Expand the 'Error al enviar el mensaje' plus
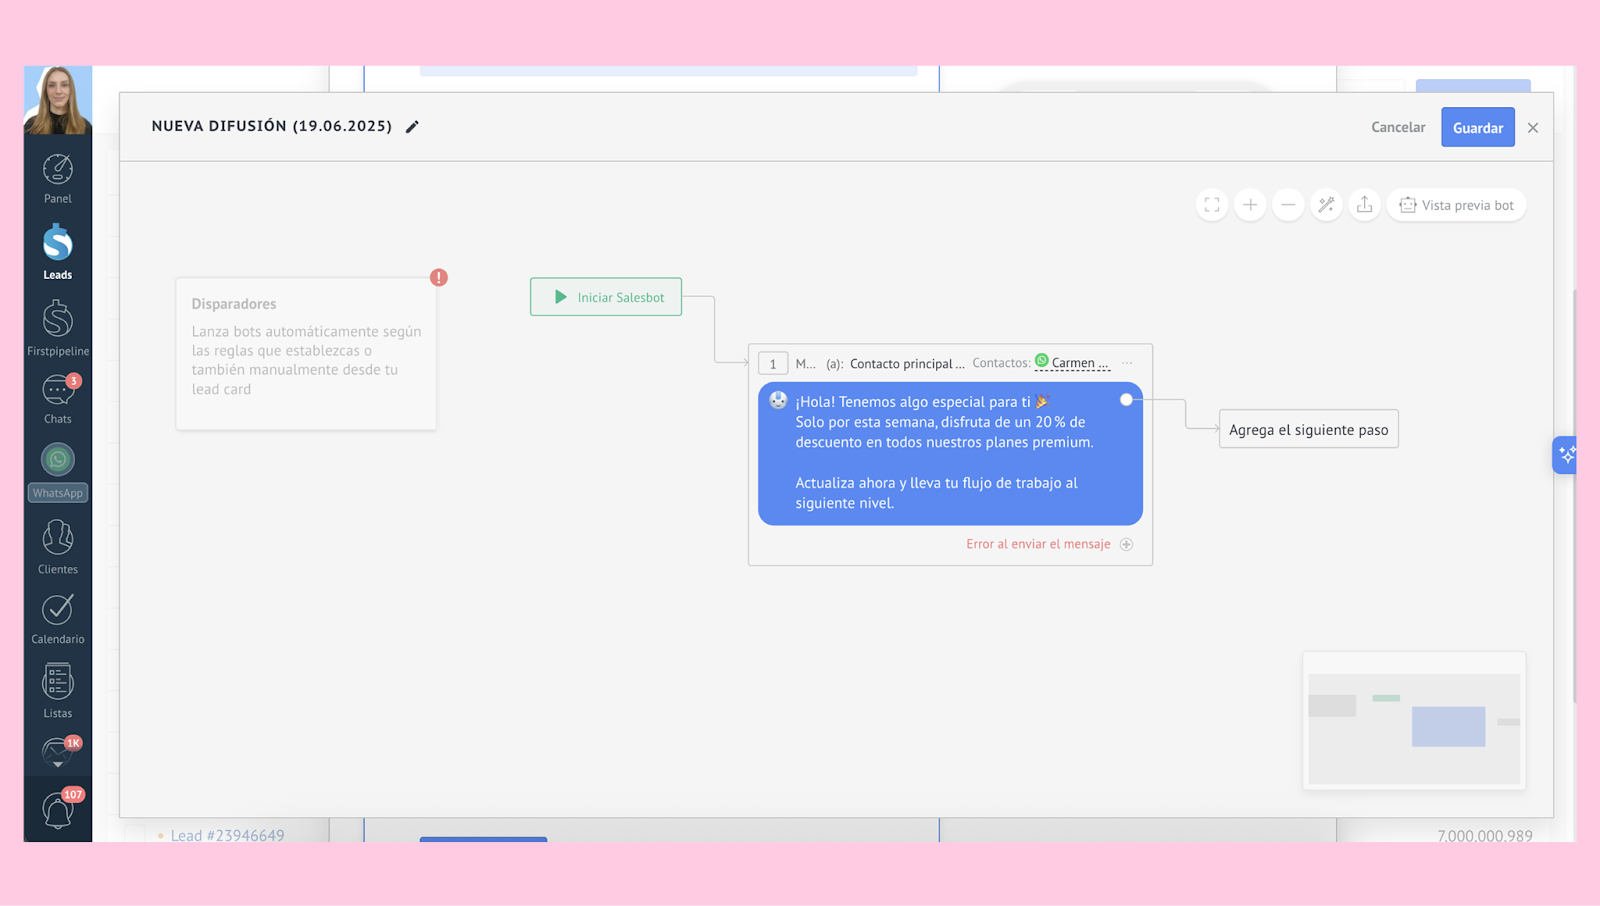 point(1126,544)
